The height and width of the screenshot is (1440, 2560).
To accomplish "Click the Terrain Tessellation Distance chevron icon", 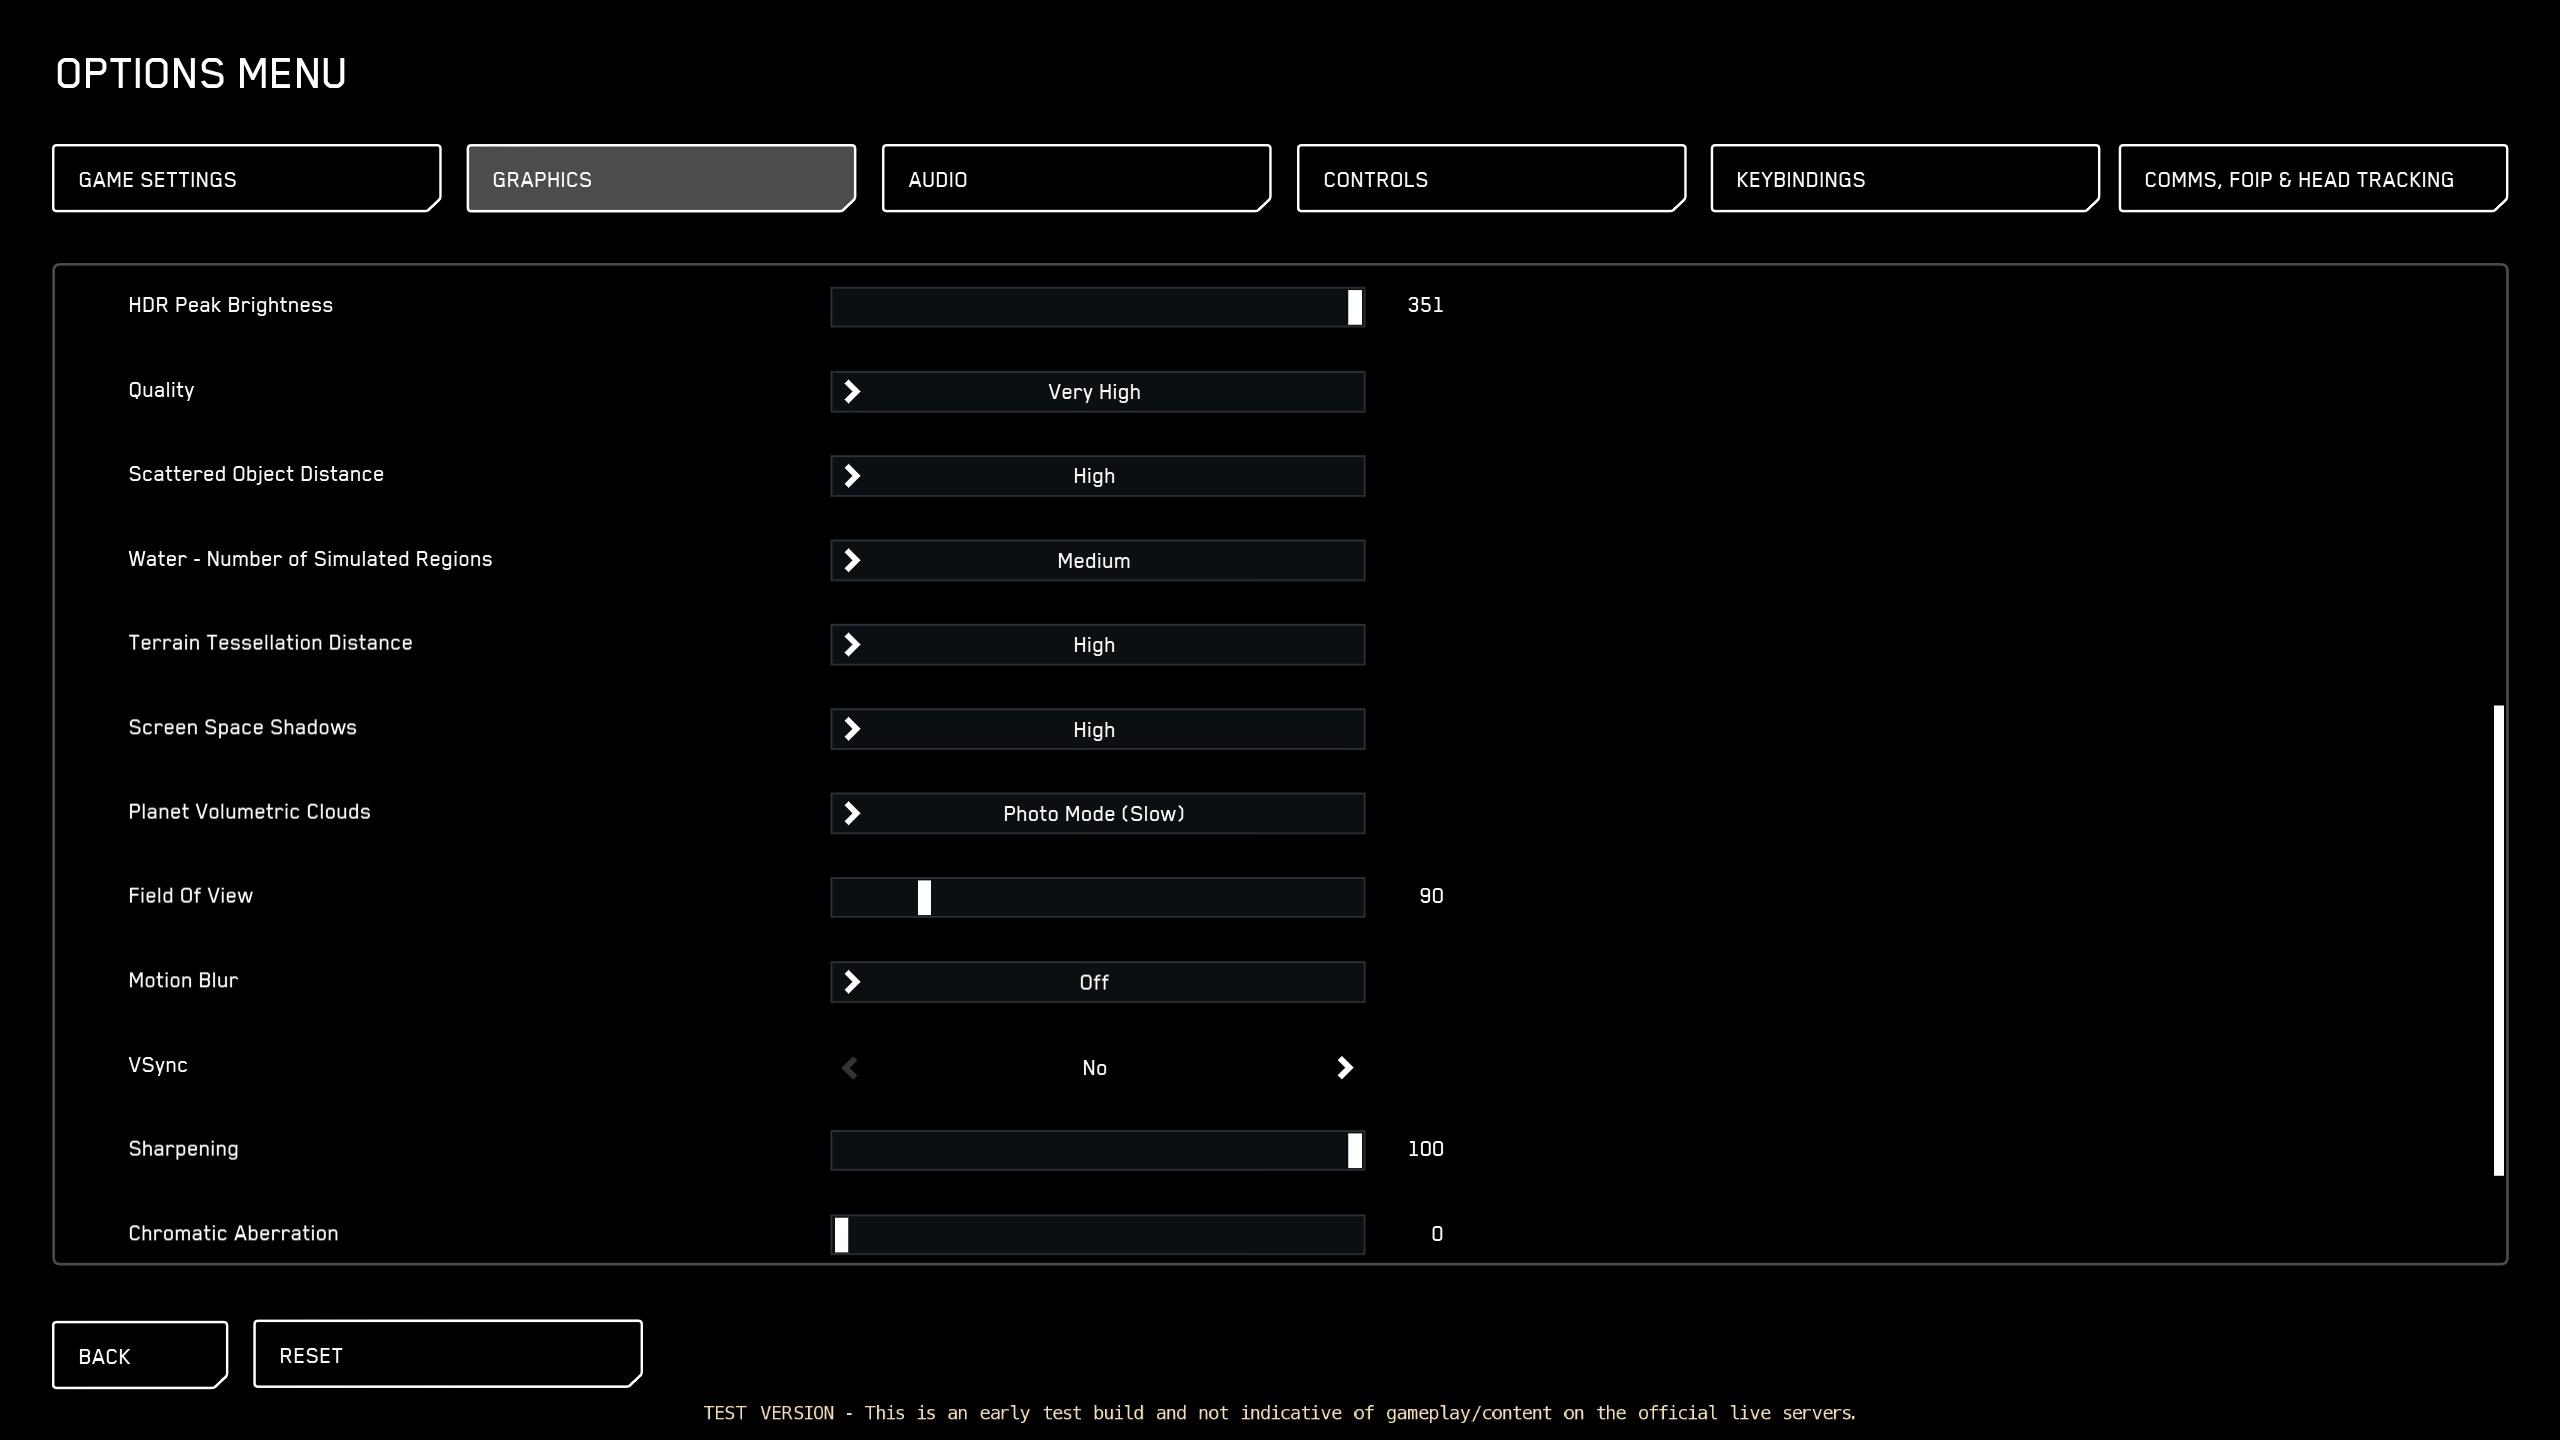I will pos(852,645).
